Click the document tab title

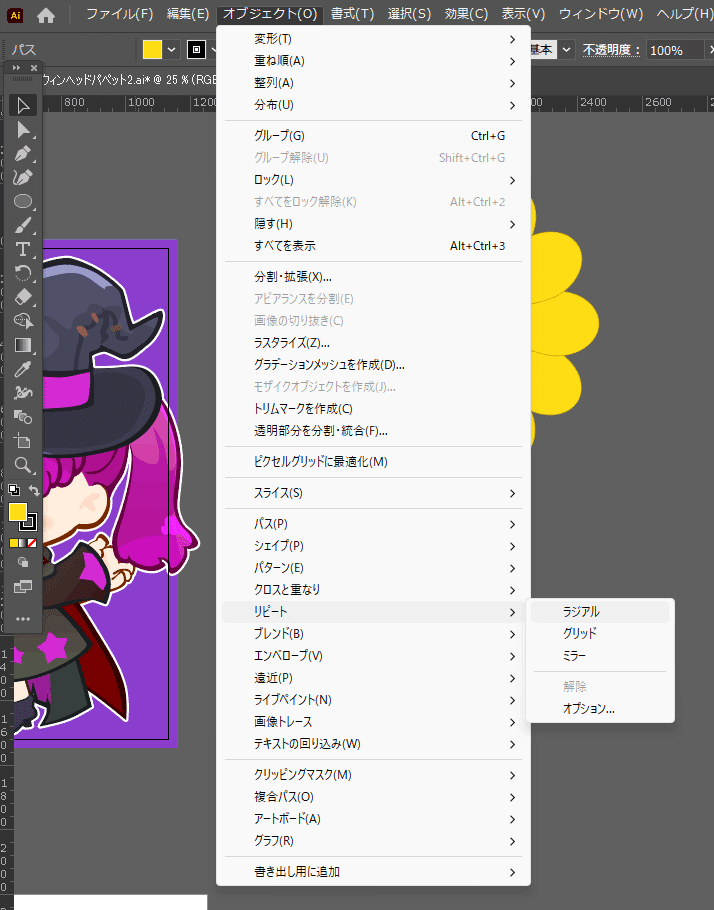click(129, 80)
